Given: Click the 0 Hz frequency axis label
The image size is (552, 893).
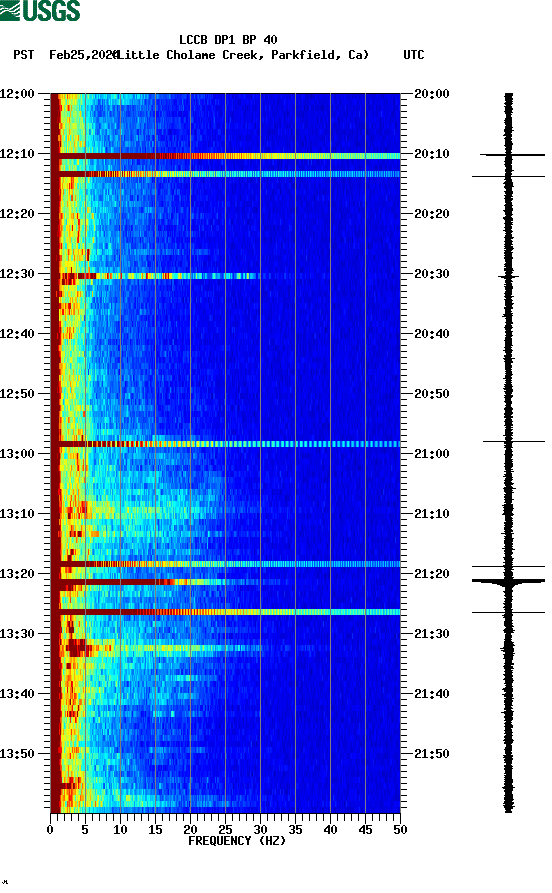Looking at the screenshot, I should tap(50, 830).
